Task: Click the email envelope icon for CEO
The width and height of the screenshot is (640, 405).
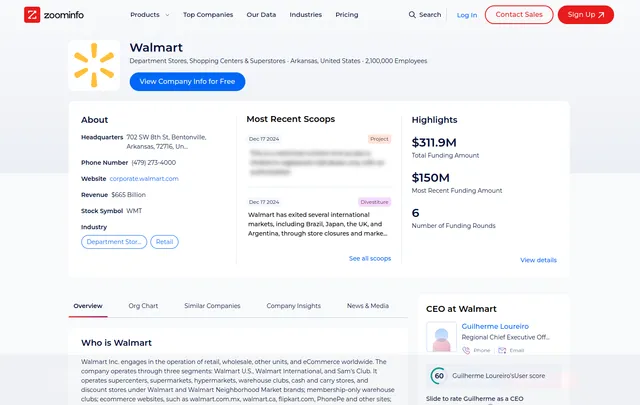Action: tap(503, 351)
